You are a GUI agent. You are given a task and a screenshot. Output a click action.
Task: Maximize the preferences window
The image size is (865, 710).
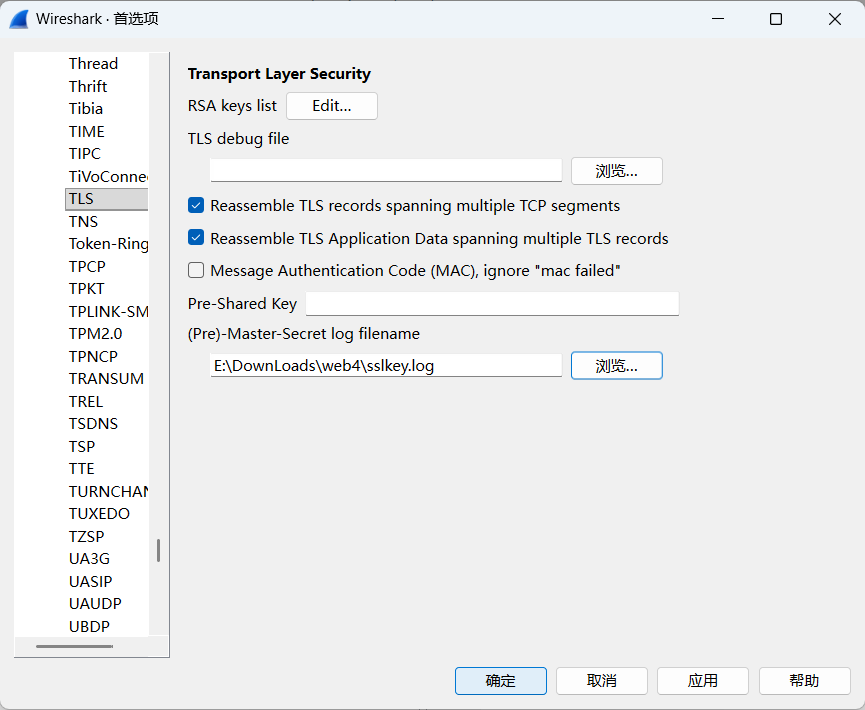(776, 19)
